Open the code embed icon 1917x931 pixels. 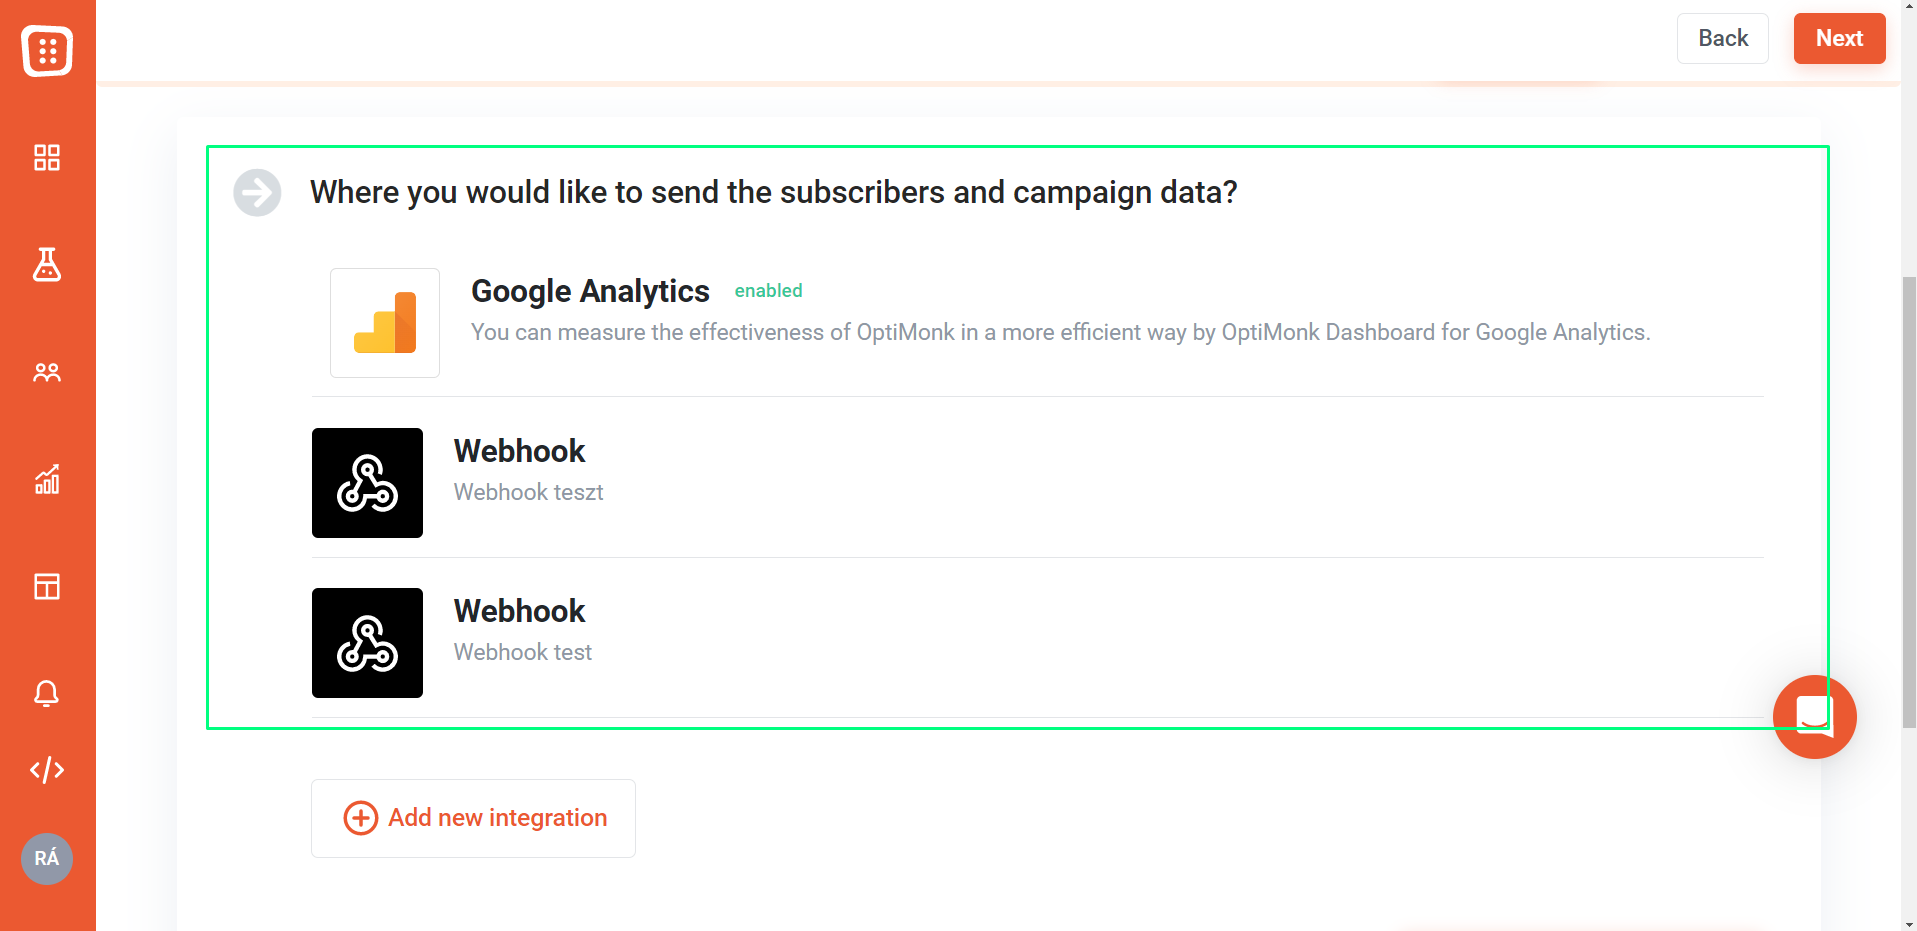(47, 770)
